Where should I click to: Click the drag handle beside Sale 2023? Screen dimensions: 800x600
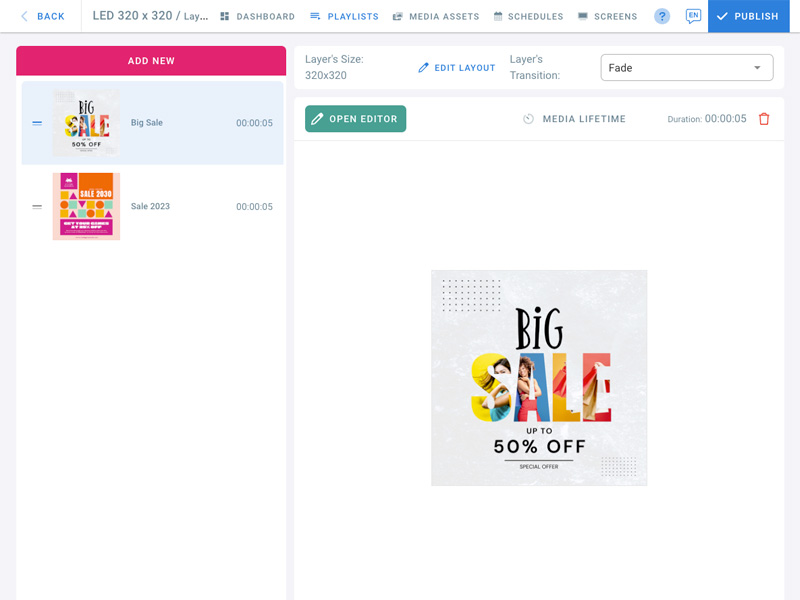37,207
